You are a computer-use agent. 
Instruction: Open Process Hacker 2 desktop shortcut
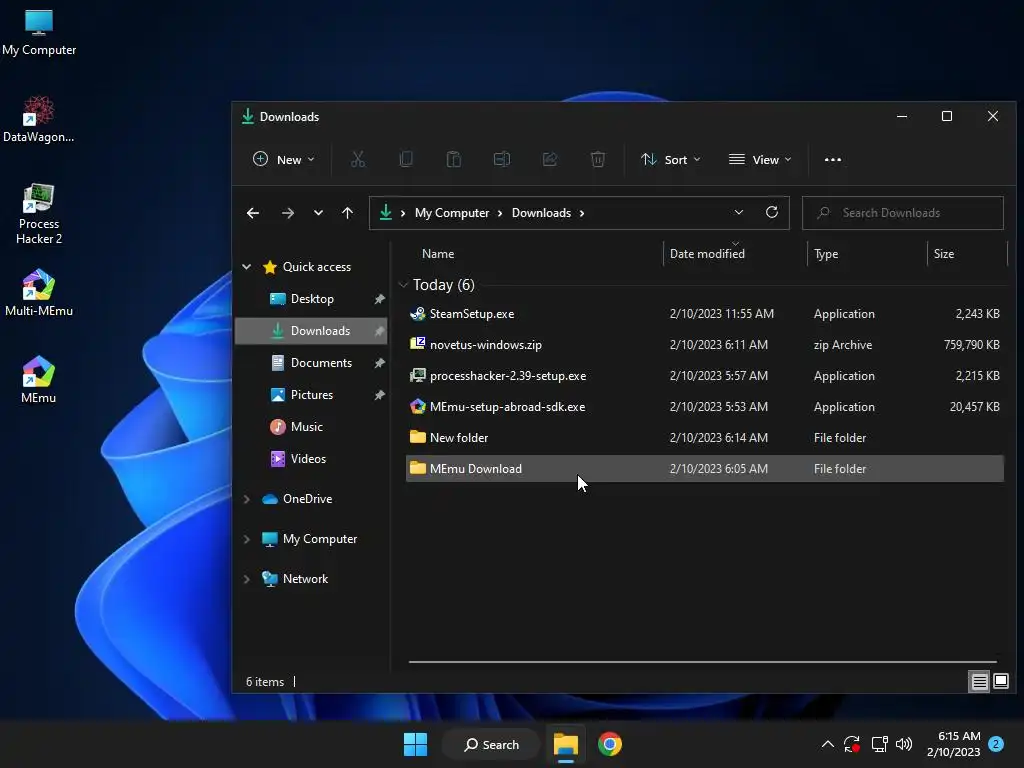[x=39, y=214]
